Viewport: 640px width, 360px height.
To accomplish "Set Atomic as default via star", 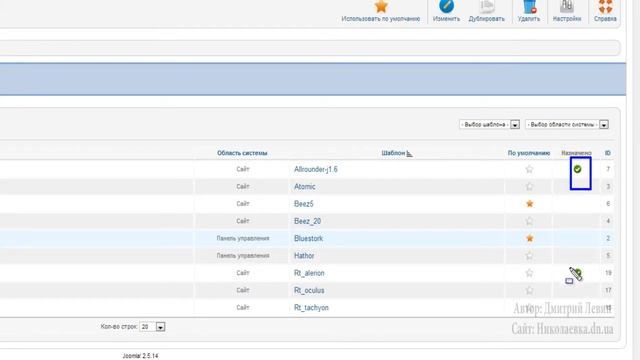I will [529, 187].
